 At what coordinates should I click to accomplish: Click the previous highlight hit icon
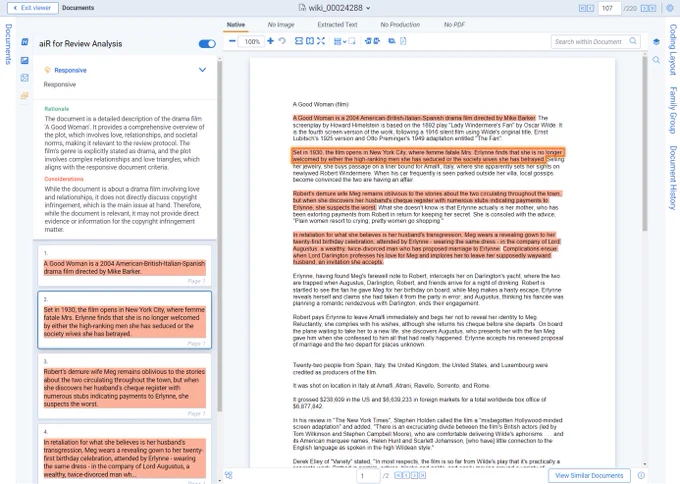tap(368, 41)
